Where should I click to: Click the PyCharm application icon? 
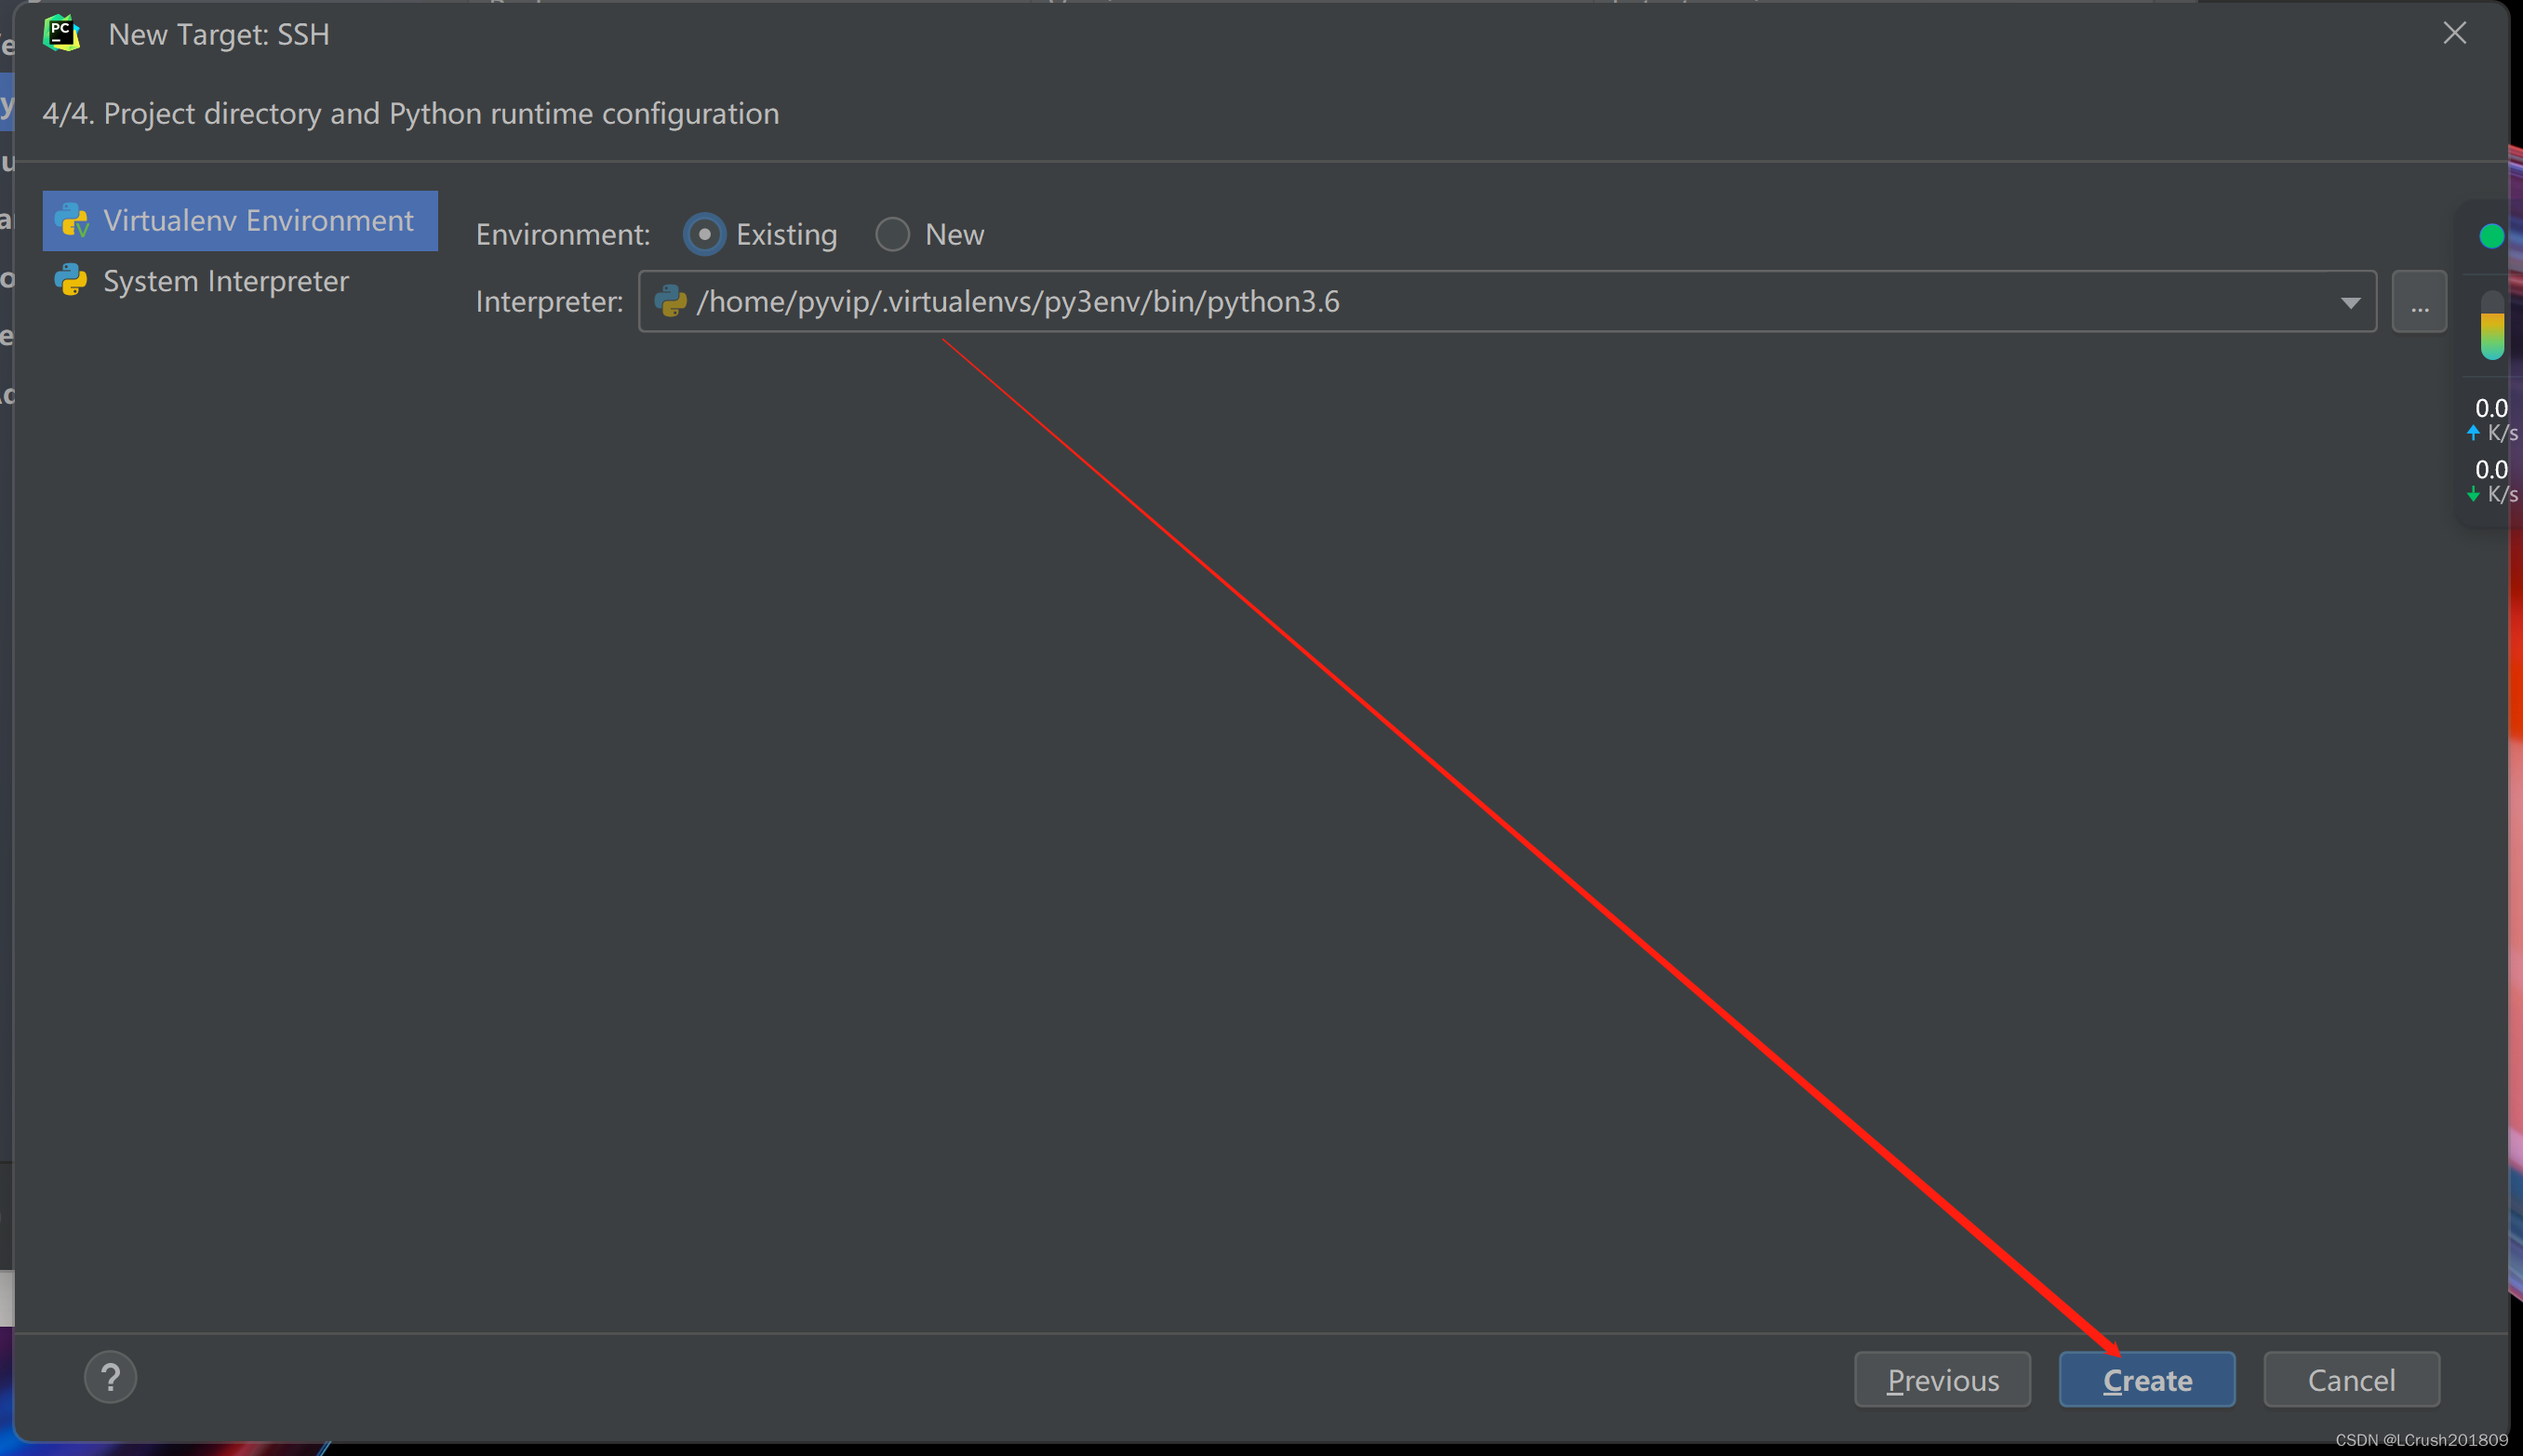click(60, 33)
